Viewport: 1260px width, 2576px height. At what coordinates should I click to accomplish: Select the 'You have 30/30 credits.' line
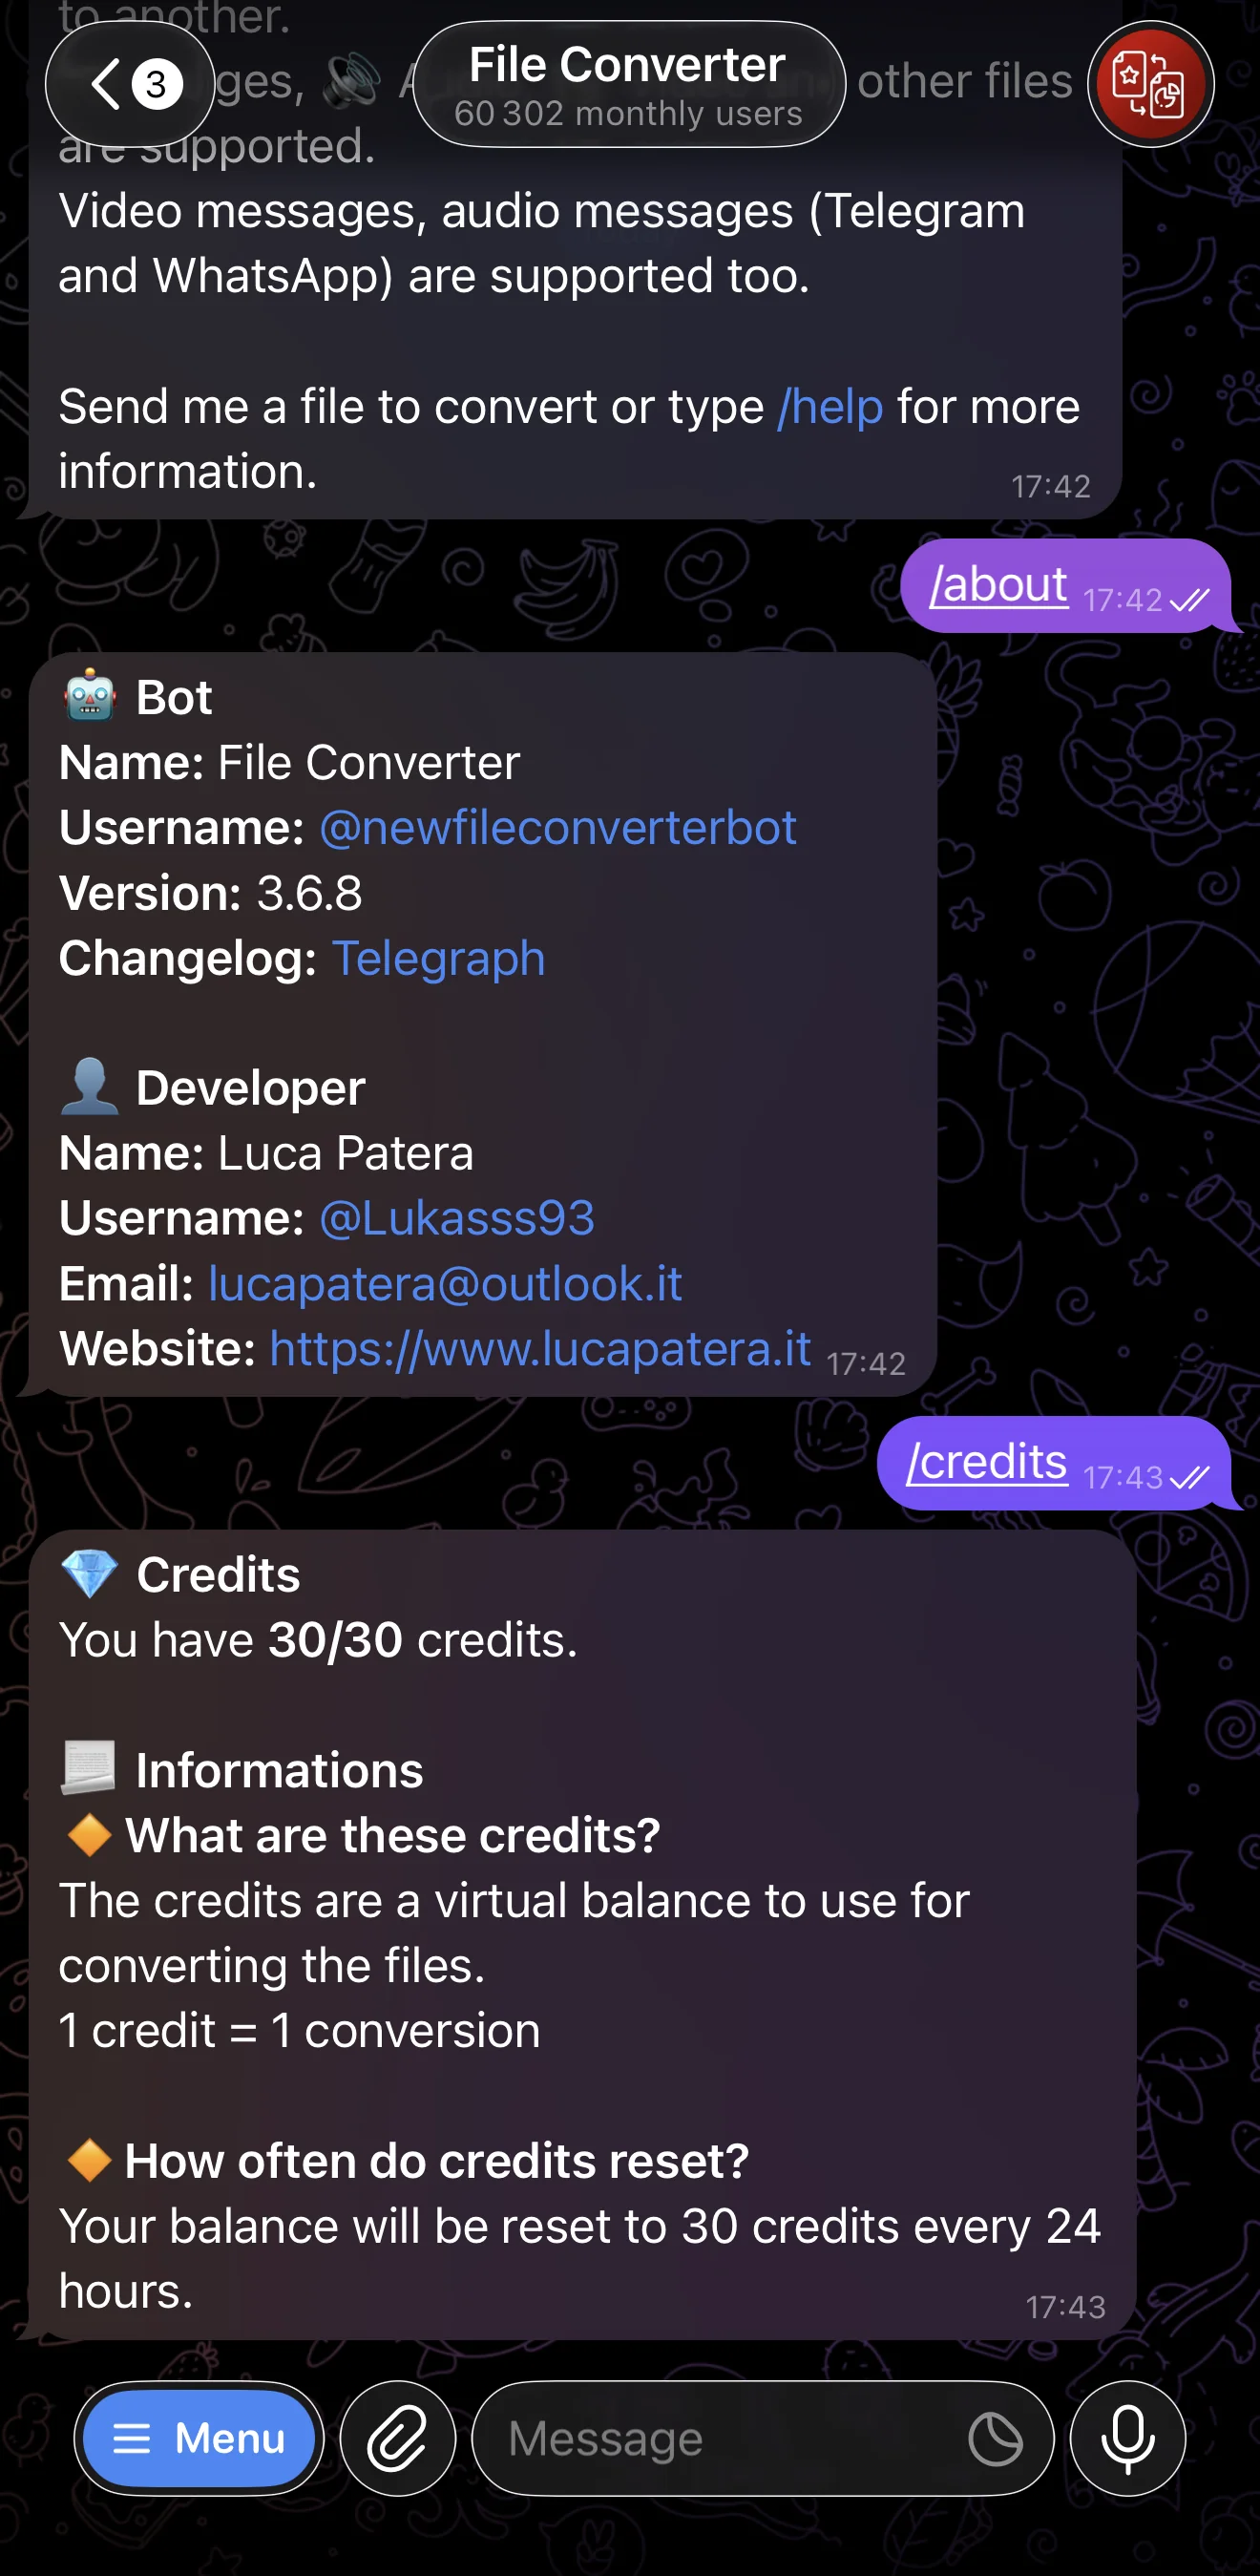(318, 1640)
